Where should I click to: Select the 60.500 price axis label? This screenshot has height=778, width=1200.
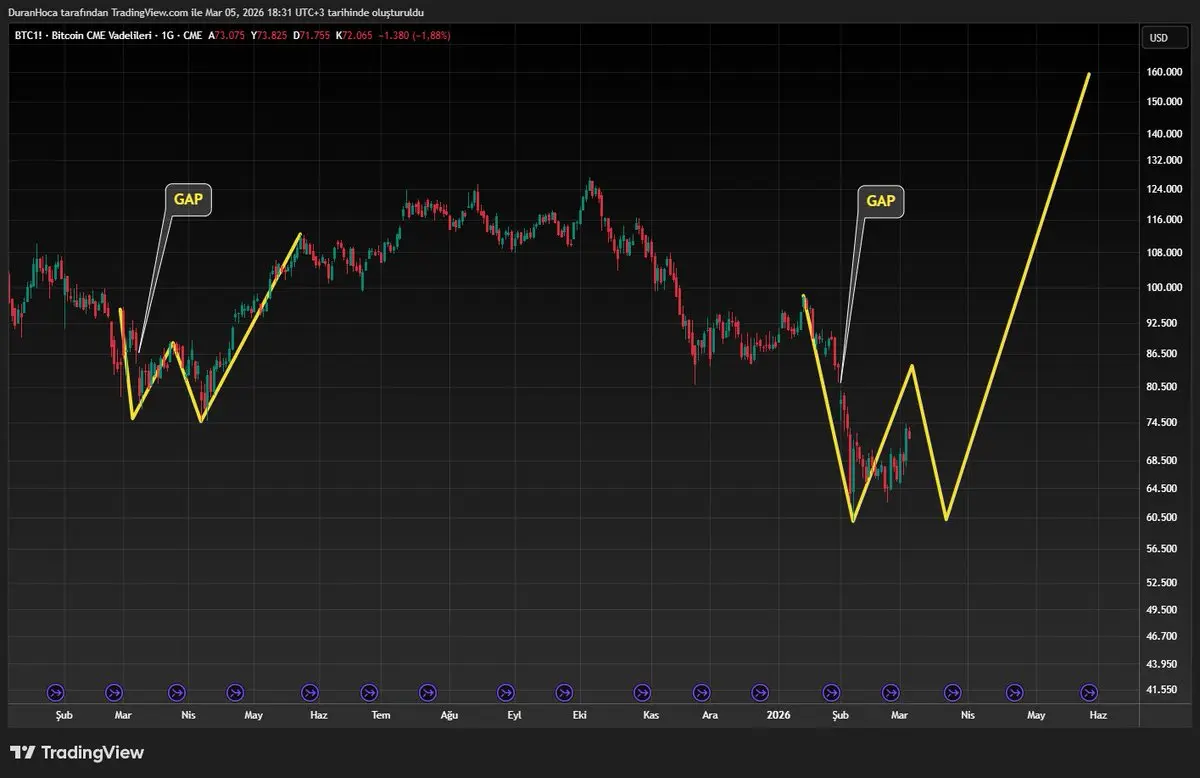tap(1160, 517)
